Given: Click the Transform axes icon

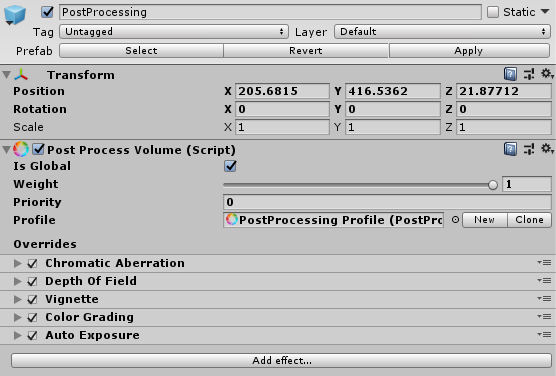Looking at the screenshot, I should pyautogui.click(x=21, y=75).
